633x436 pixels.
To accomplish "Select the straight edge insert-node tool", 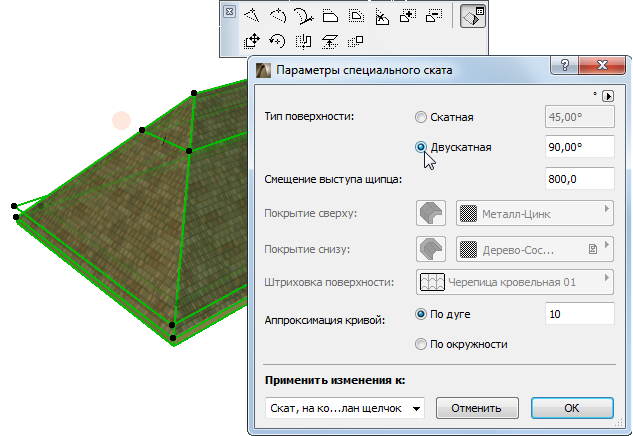I will [x=252, y=15].
